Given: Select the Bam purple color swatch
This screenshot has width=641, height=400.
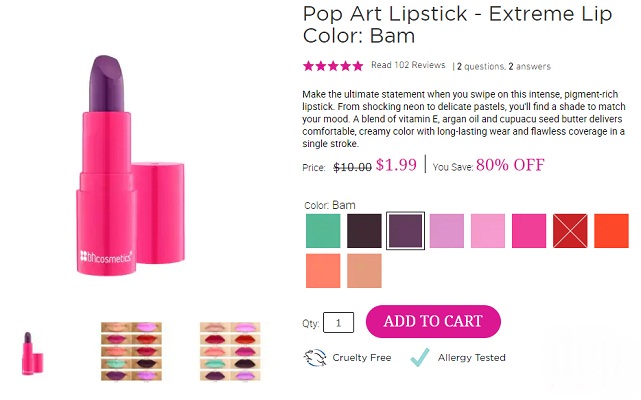Looking at the screenshot, I should tap(405, 231).
